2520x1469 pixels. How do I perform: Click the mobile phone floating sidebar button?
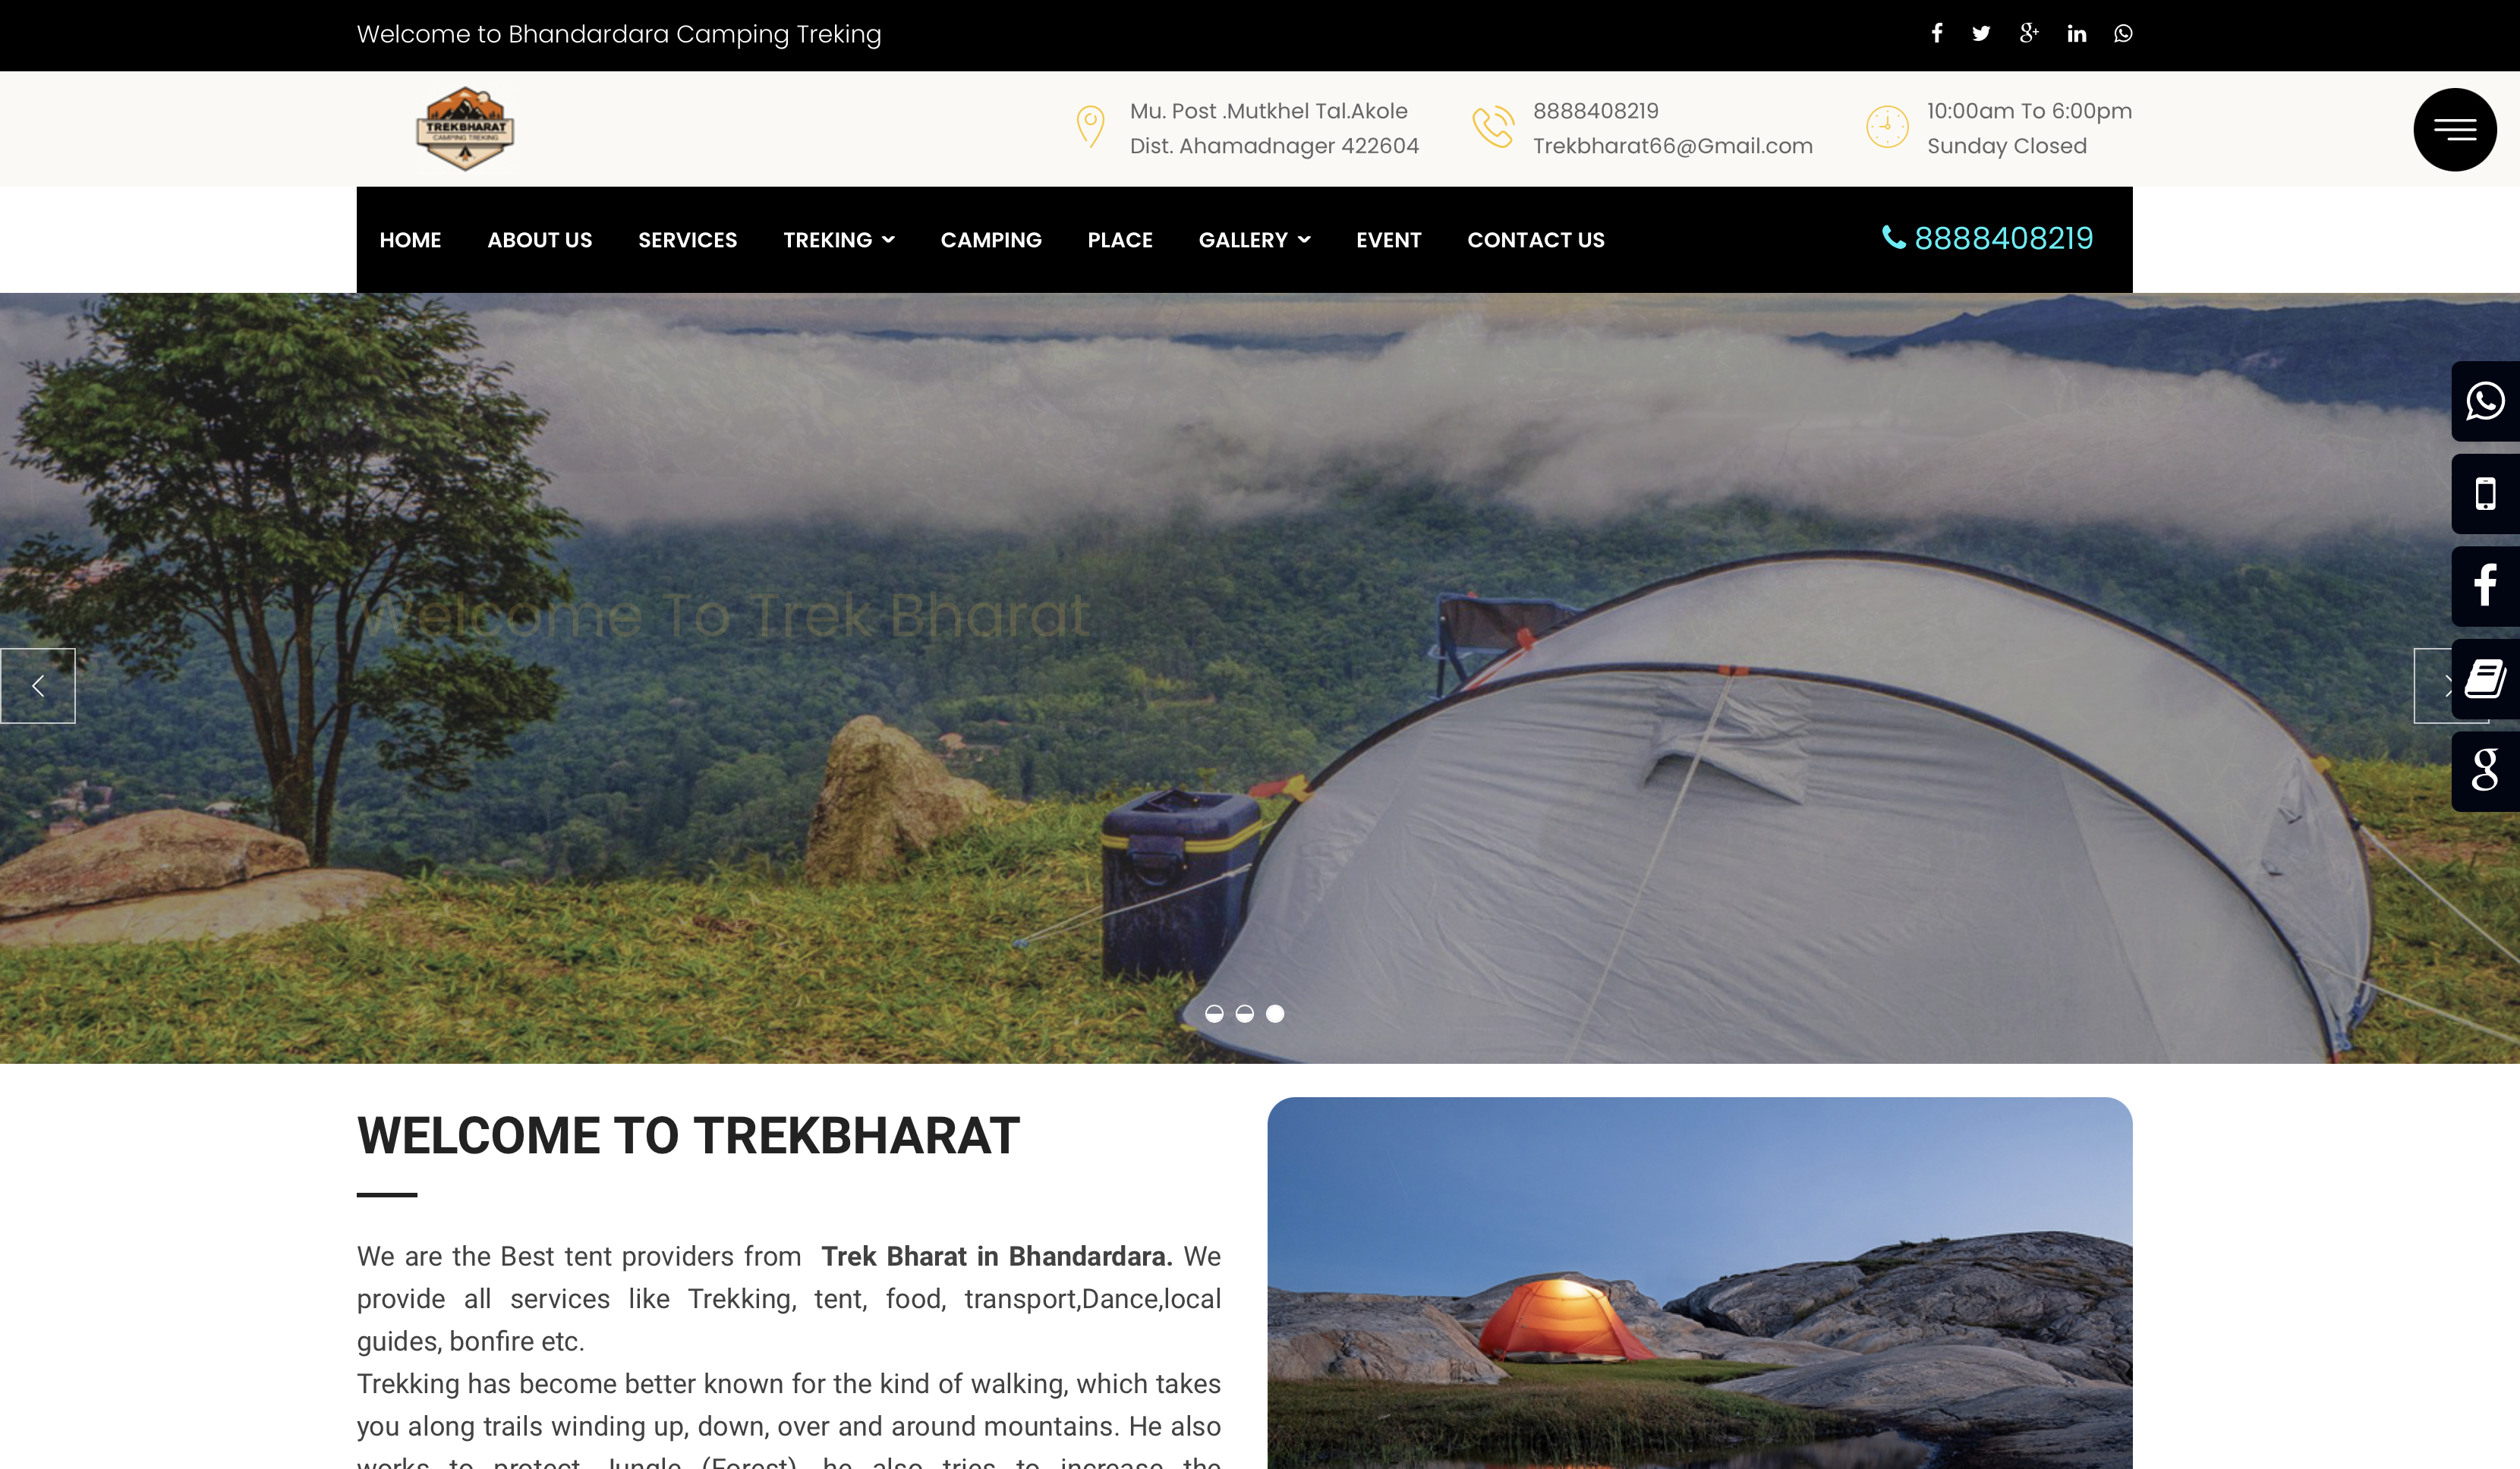click(x=2485, y=494)
